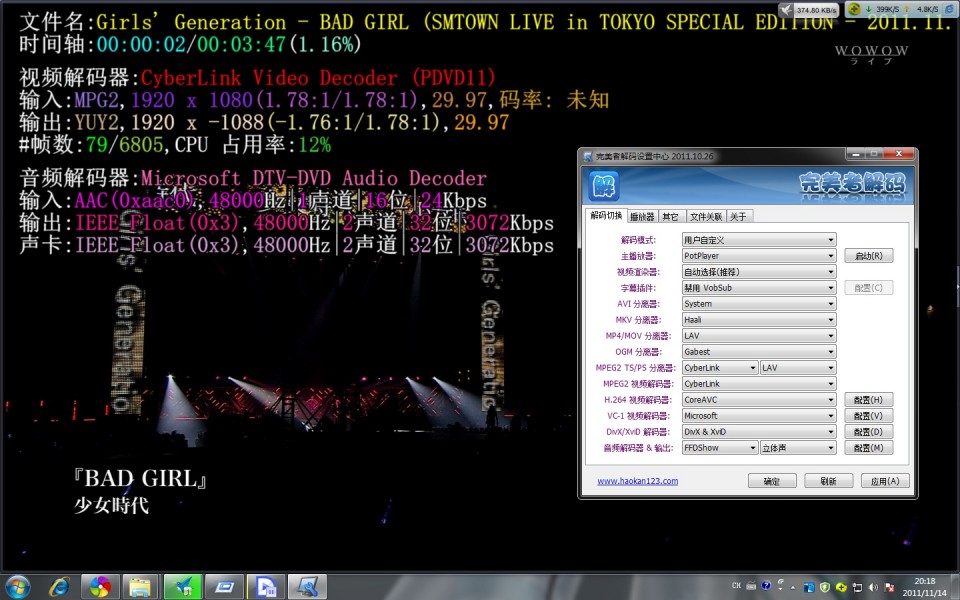
Task: Click the 应用(A) button
Action: (885, 481)
